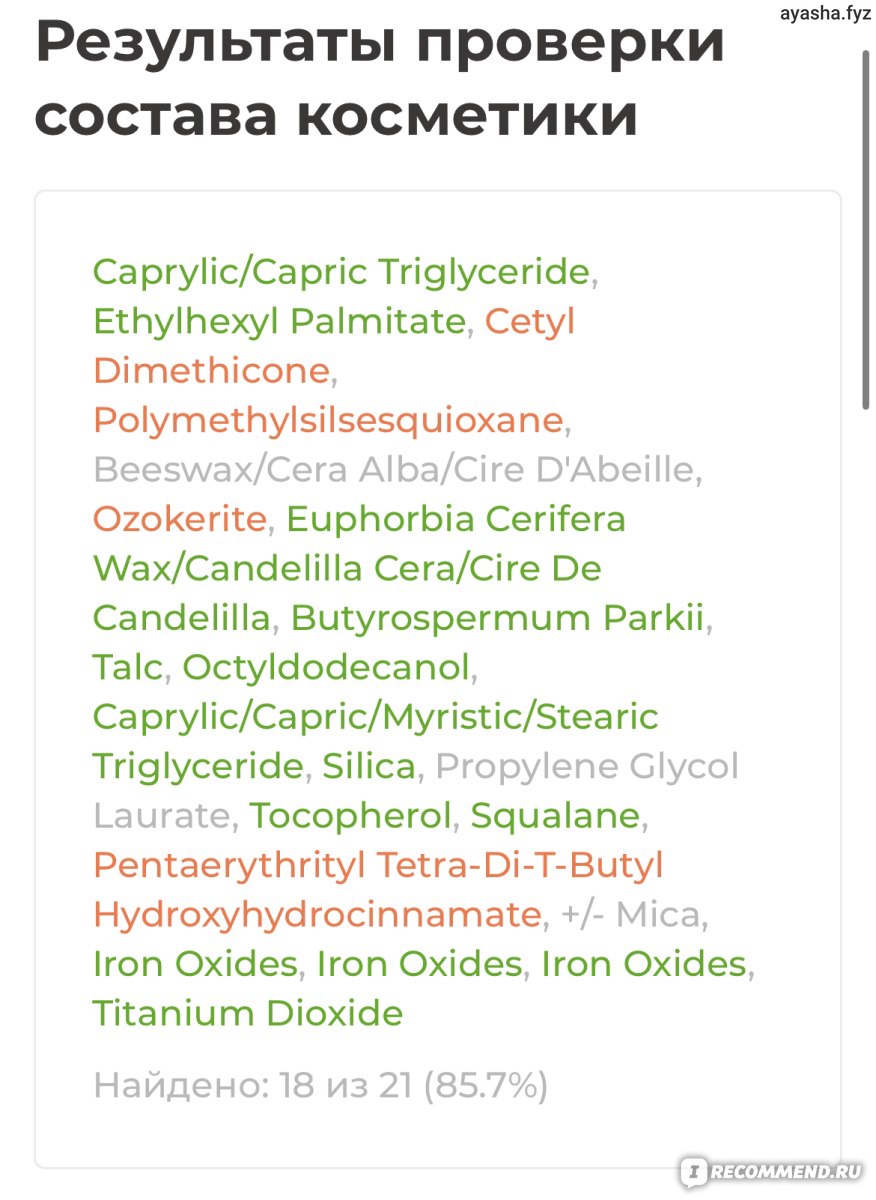The image size is (876, 1200).
Task: Click the iRecommend.ru watermark logo
Action: [771, 1171]
